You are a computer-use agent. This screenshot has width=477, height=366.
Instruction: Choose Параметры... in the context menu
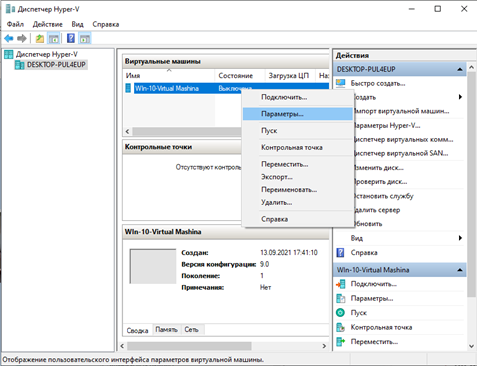(x=297, y=114)
